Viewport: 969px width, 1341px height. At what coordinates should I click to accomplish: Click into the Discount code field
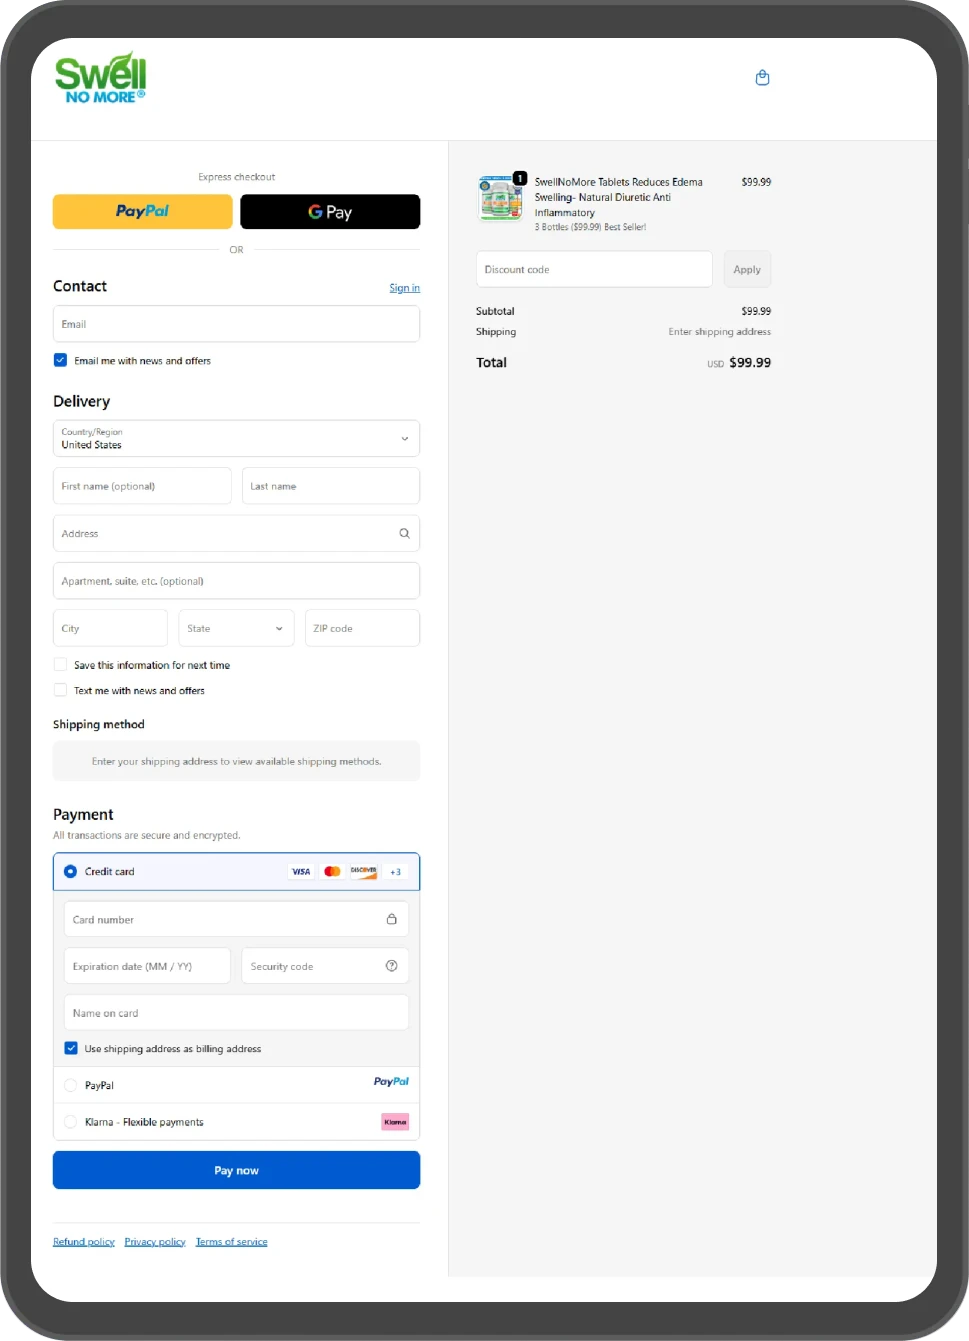pyautogui.click(x=594, y=270)
